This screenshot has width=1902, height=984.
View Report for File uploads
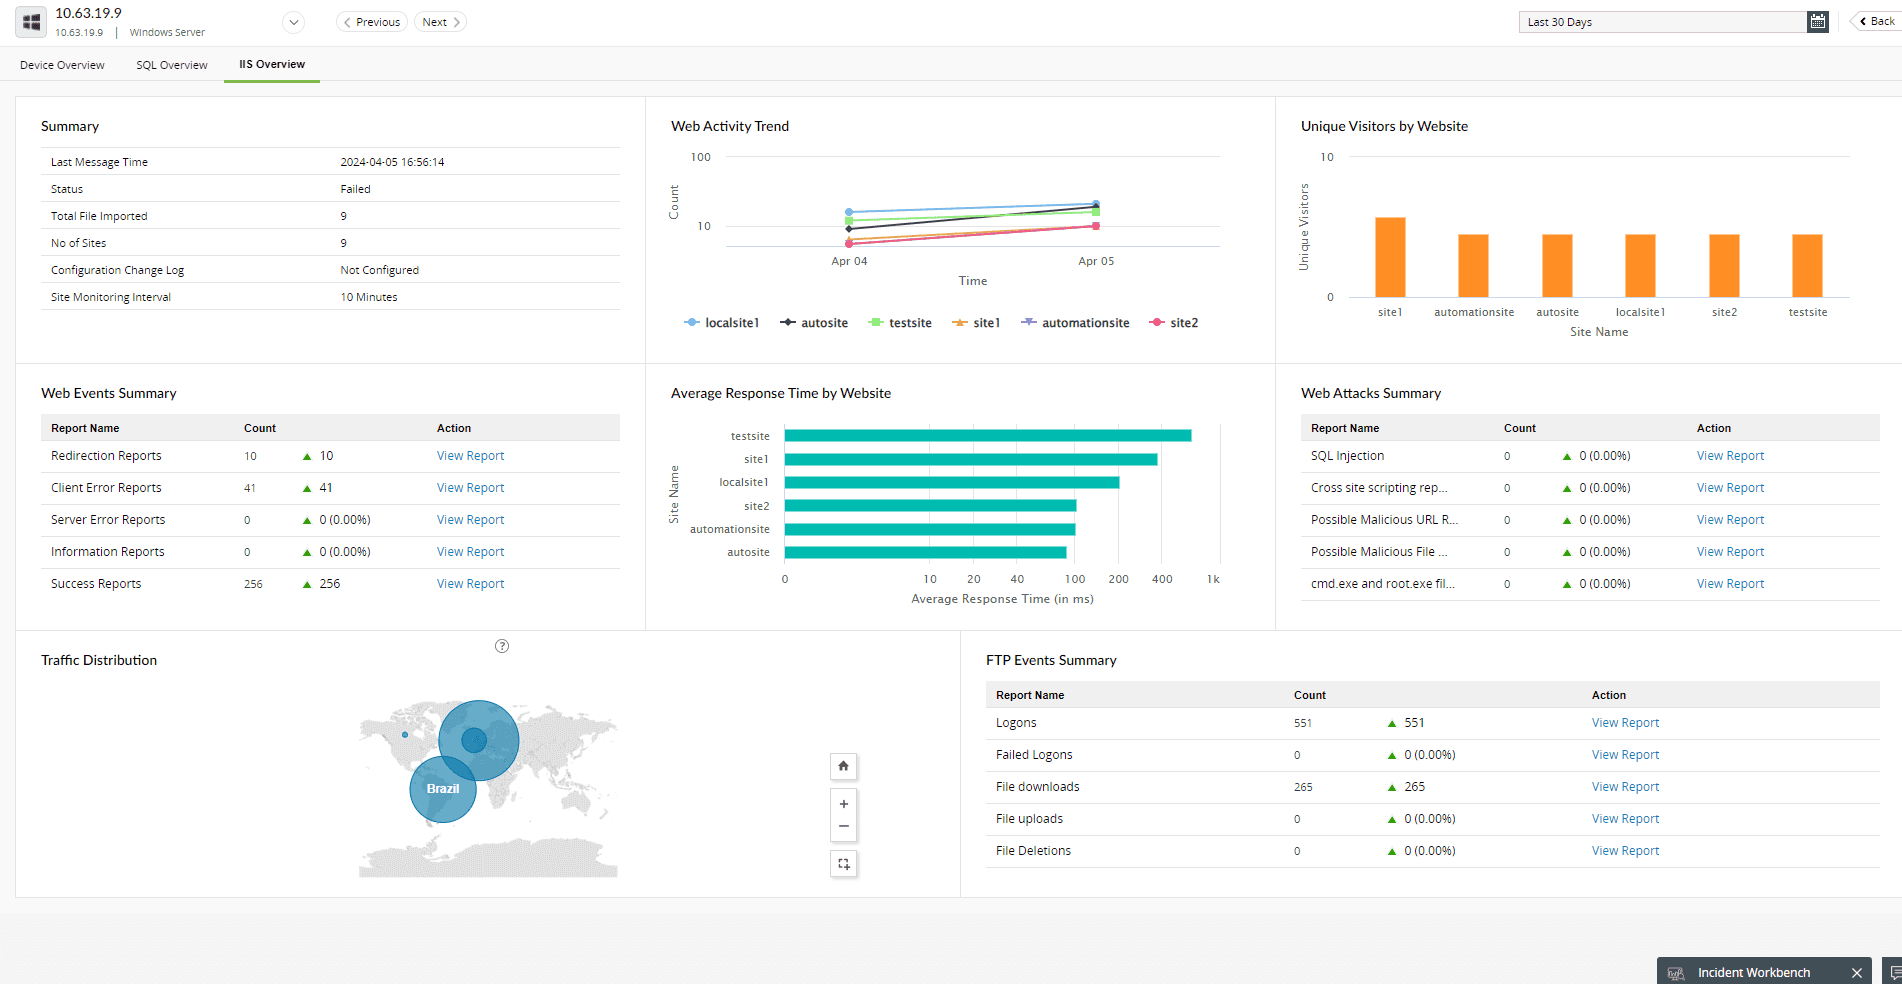click(x=1625, y=819)
